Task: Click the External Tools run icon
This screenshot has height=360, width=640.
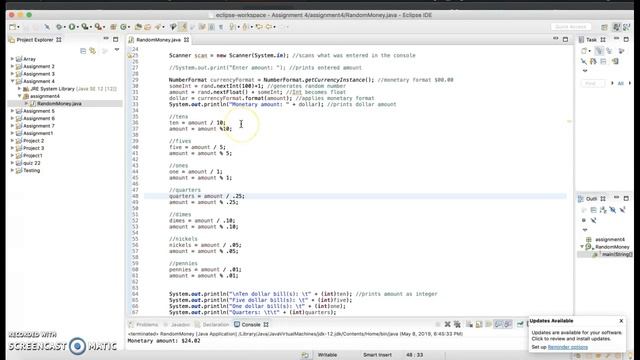Action: click(x=98, y=27)
